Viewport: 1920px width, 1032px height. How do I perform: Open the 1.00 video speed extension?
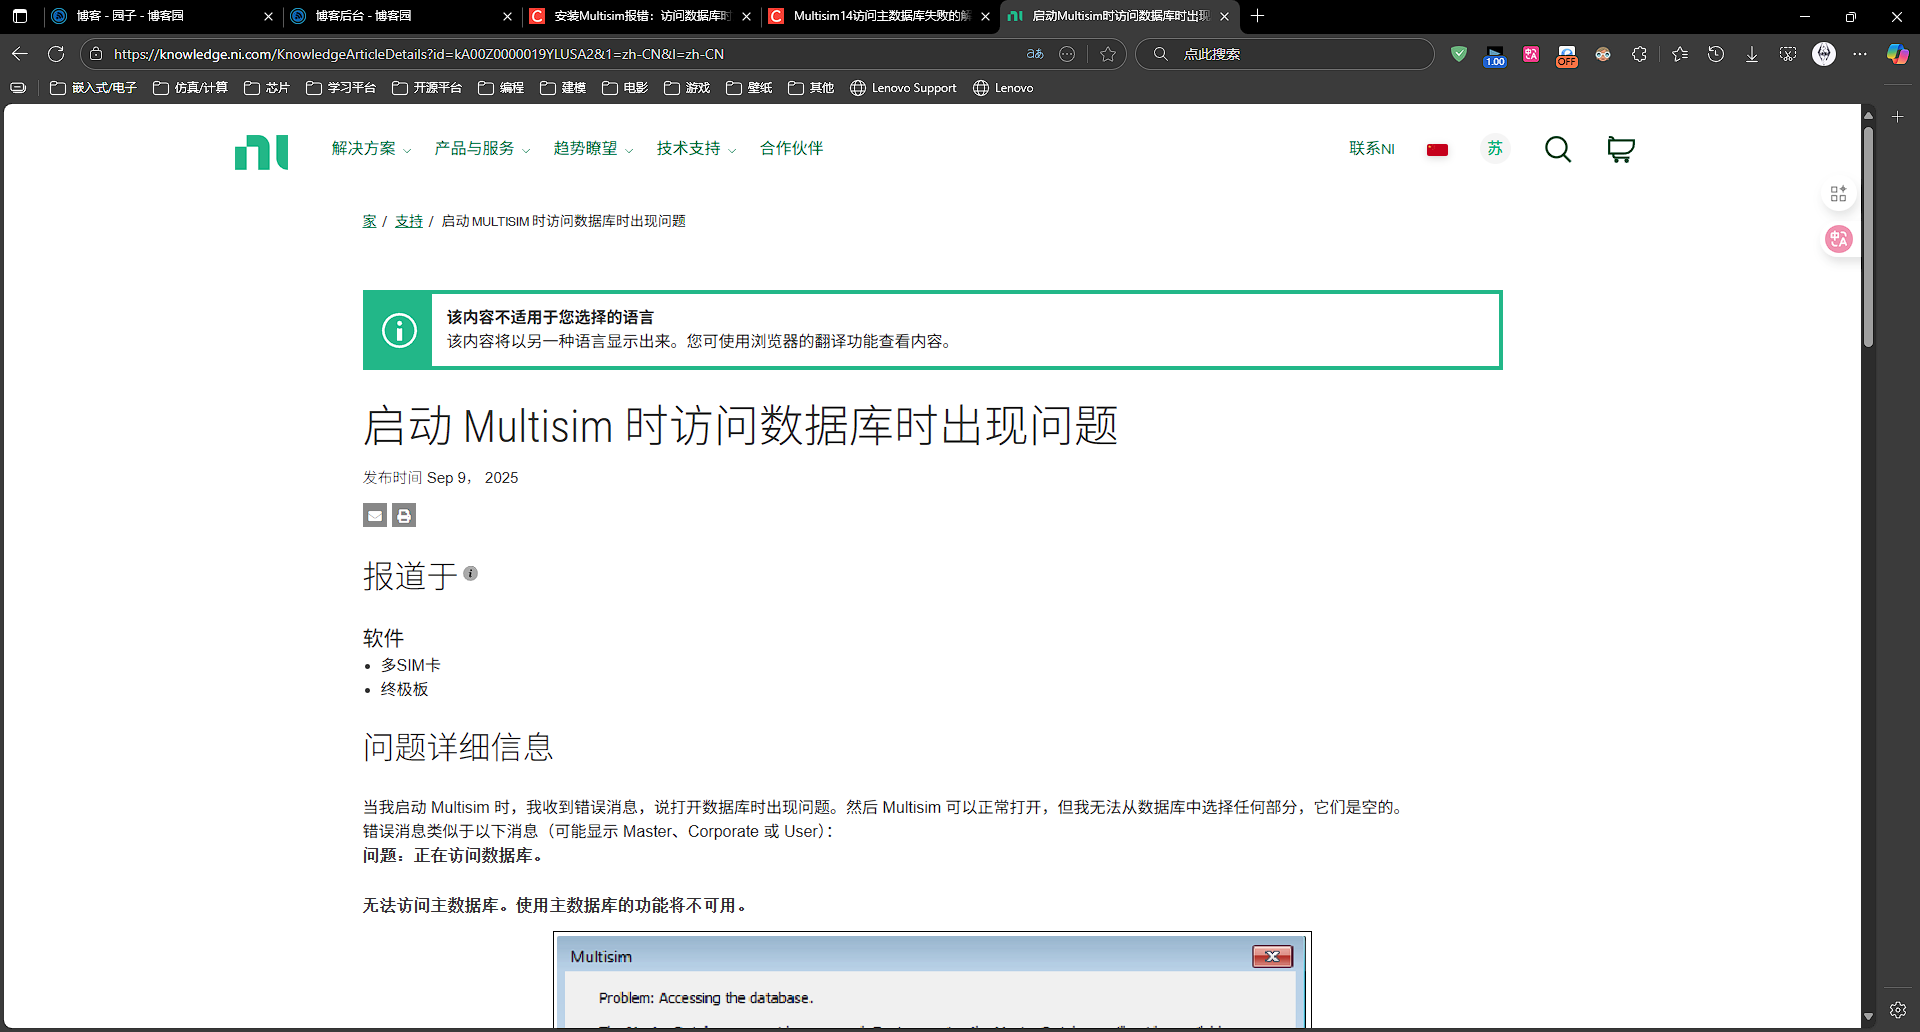click(1495, 55)
